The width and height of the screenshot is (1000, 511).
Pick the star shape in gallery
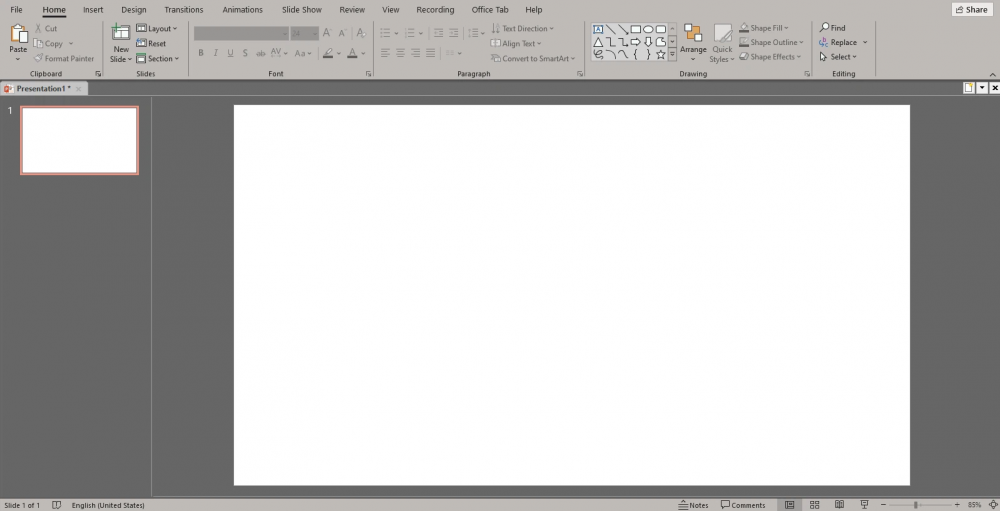pos(661,55)
